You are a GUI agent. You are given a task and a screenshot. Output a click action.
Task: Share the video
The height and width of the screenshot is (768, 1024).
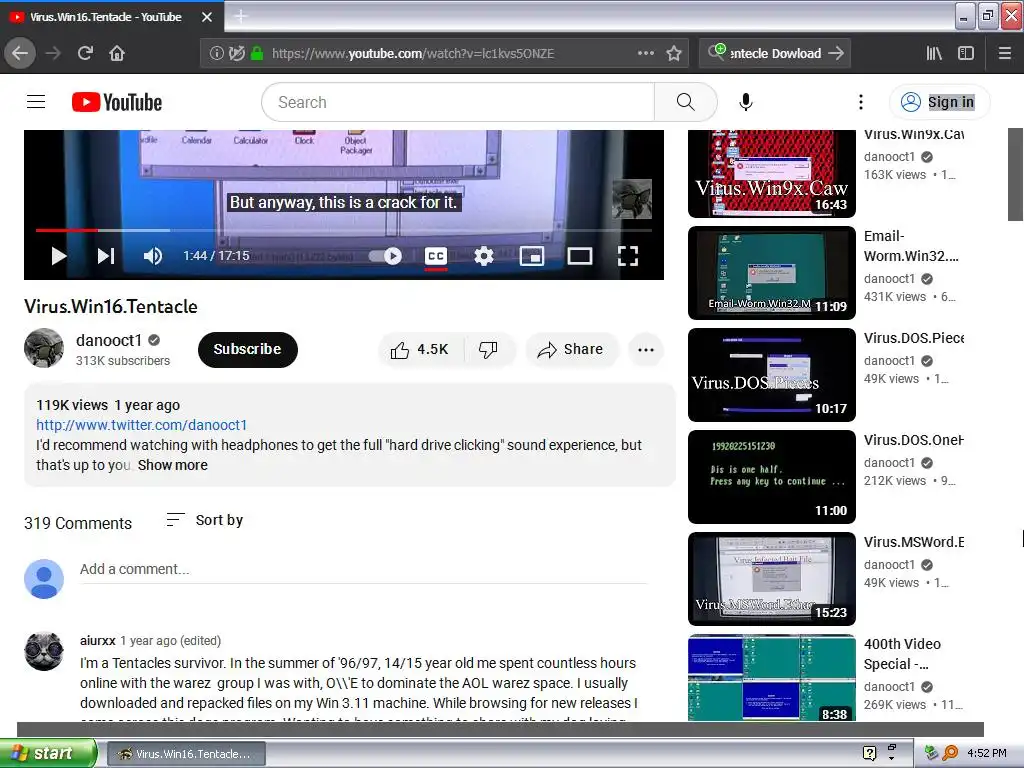(x=571, y=349)
